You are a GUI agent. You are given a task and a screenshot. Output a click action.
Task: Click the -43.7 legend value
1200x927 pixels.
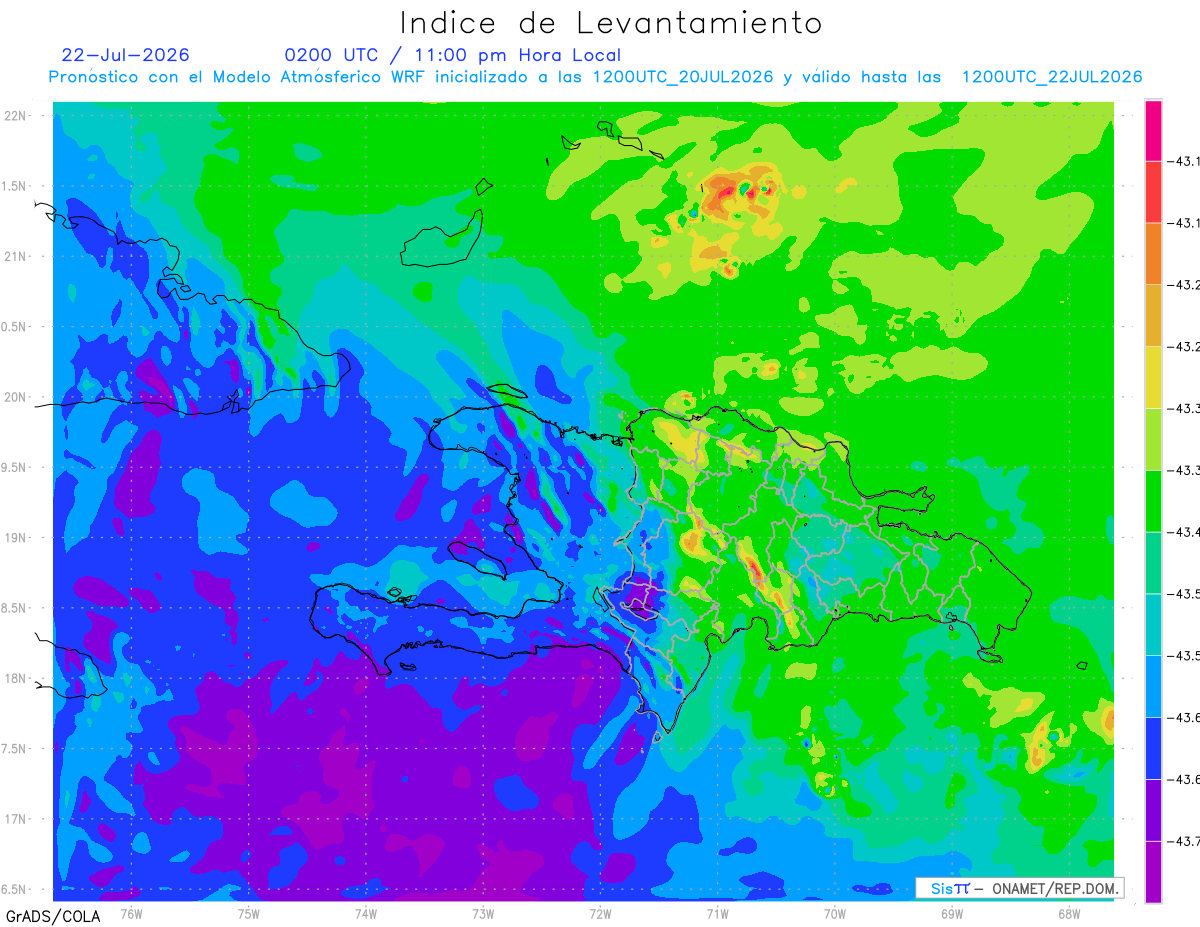[x=1186, y=841]
